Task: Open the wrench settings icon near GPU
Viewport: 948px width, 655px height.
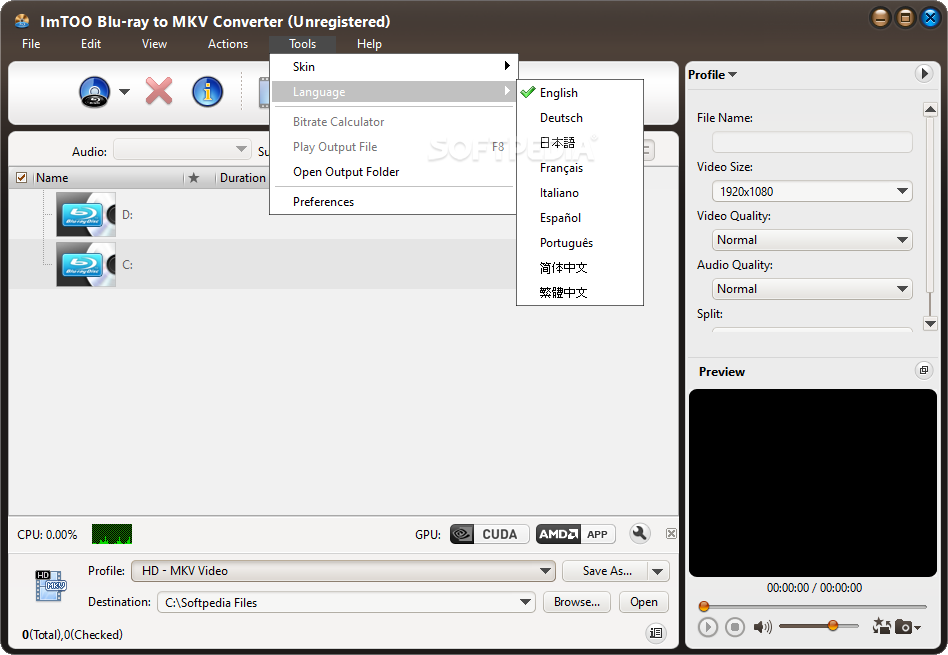Action: pyautogui.click(x=640, y=533)
